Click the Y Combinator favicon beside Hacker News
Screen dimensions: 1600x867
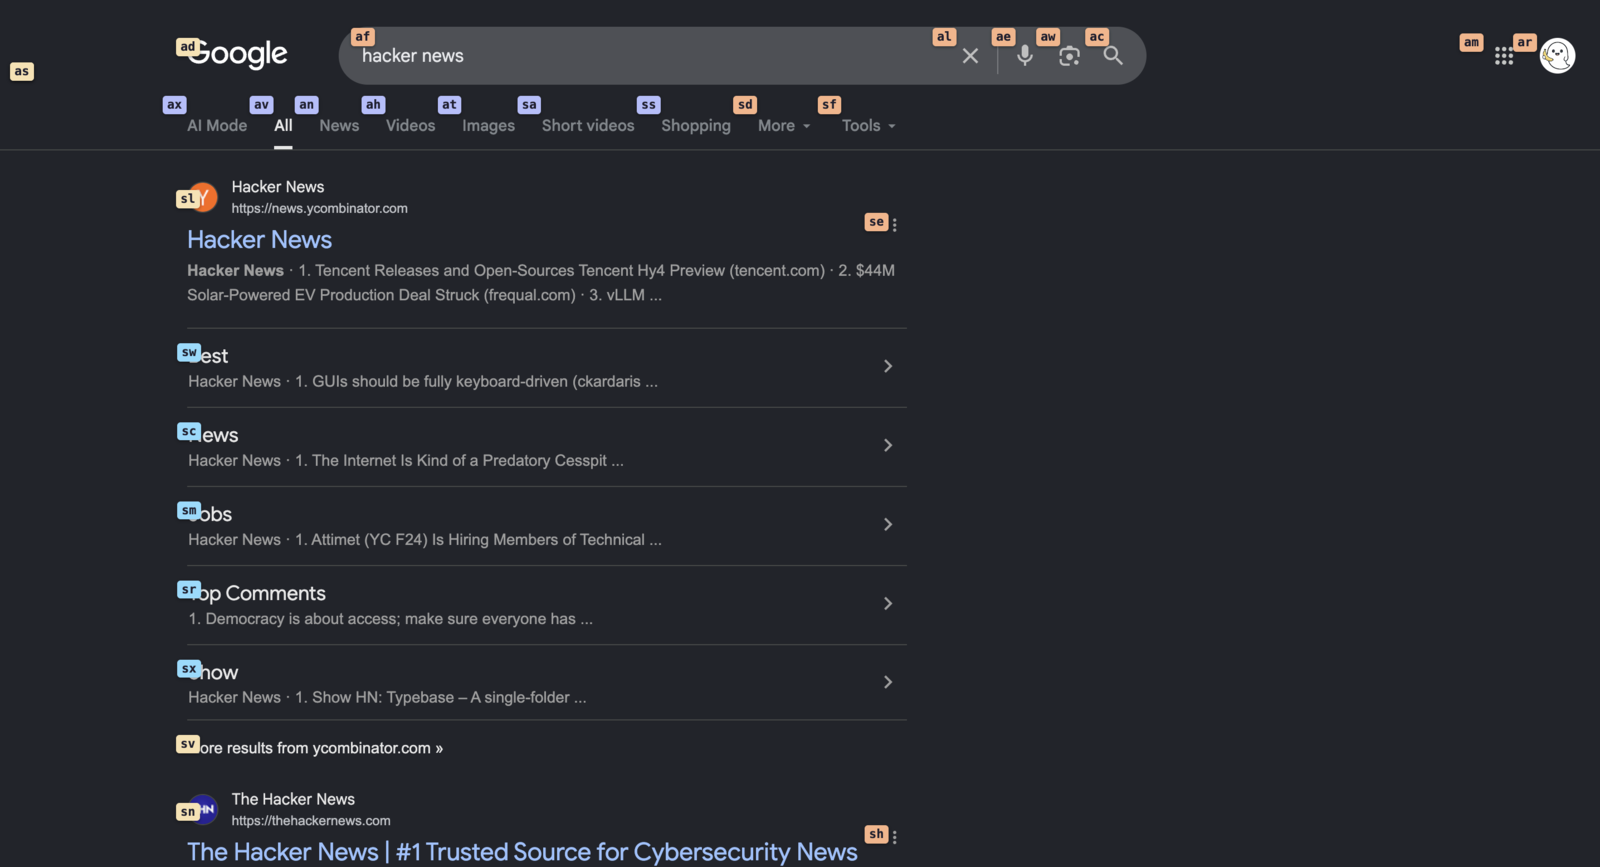click(203, 197)
